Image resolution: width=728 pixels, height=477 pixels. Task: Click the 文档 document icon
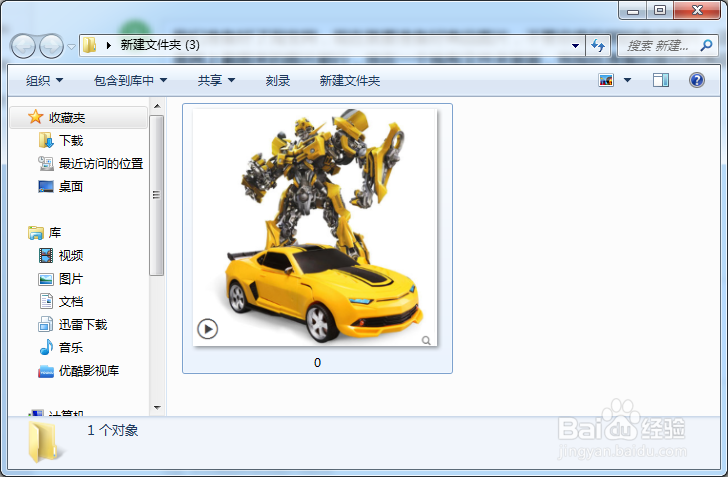tap(46, 301)
